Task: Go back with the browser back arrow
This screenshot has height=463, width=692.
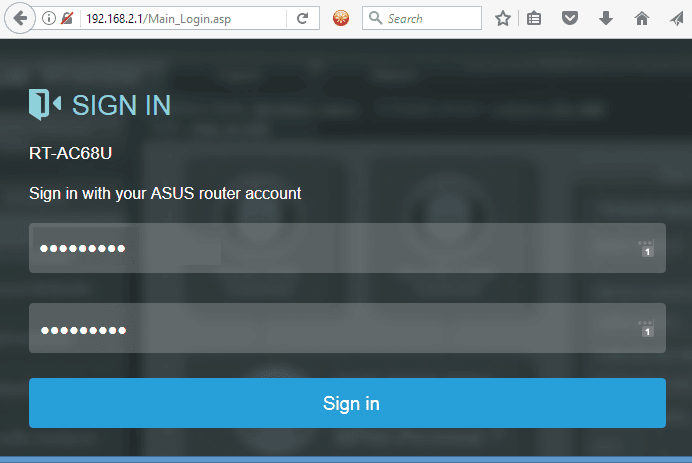Action: [x=20, y=18]
